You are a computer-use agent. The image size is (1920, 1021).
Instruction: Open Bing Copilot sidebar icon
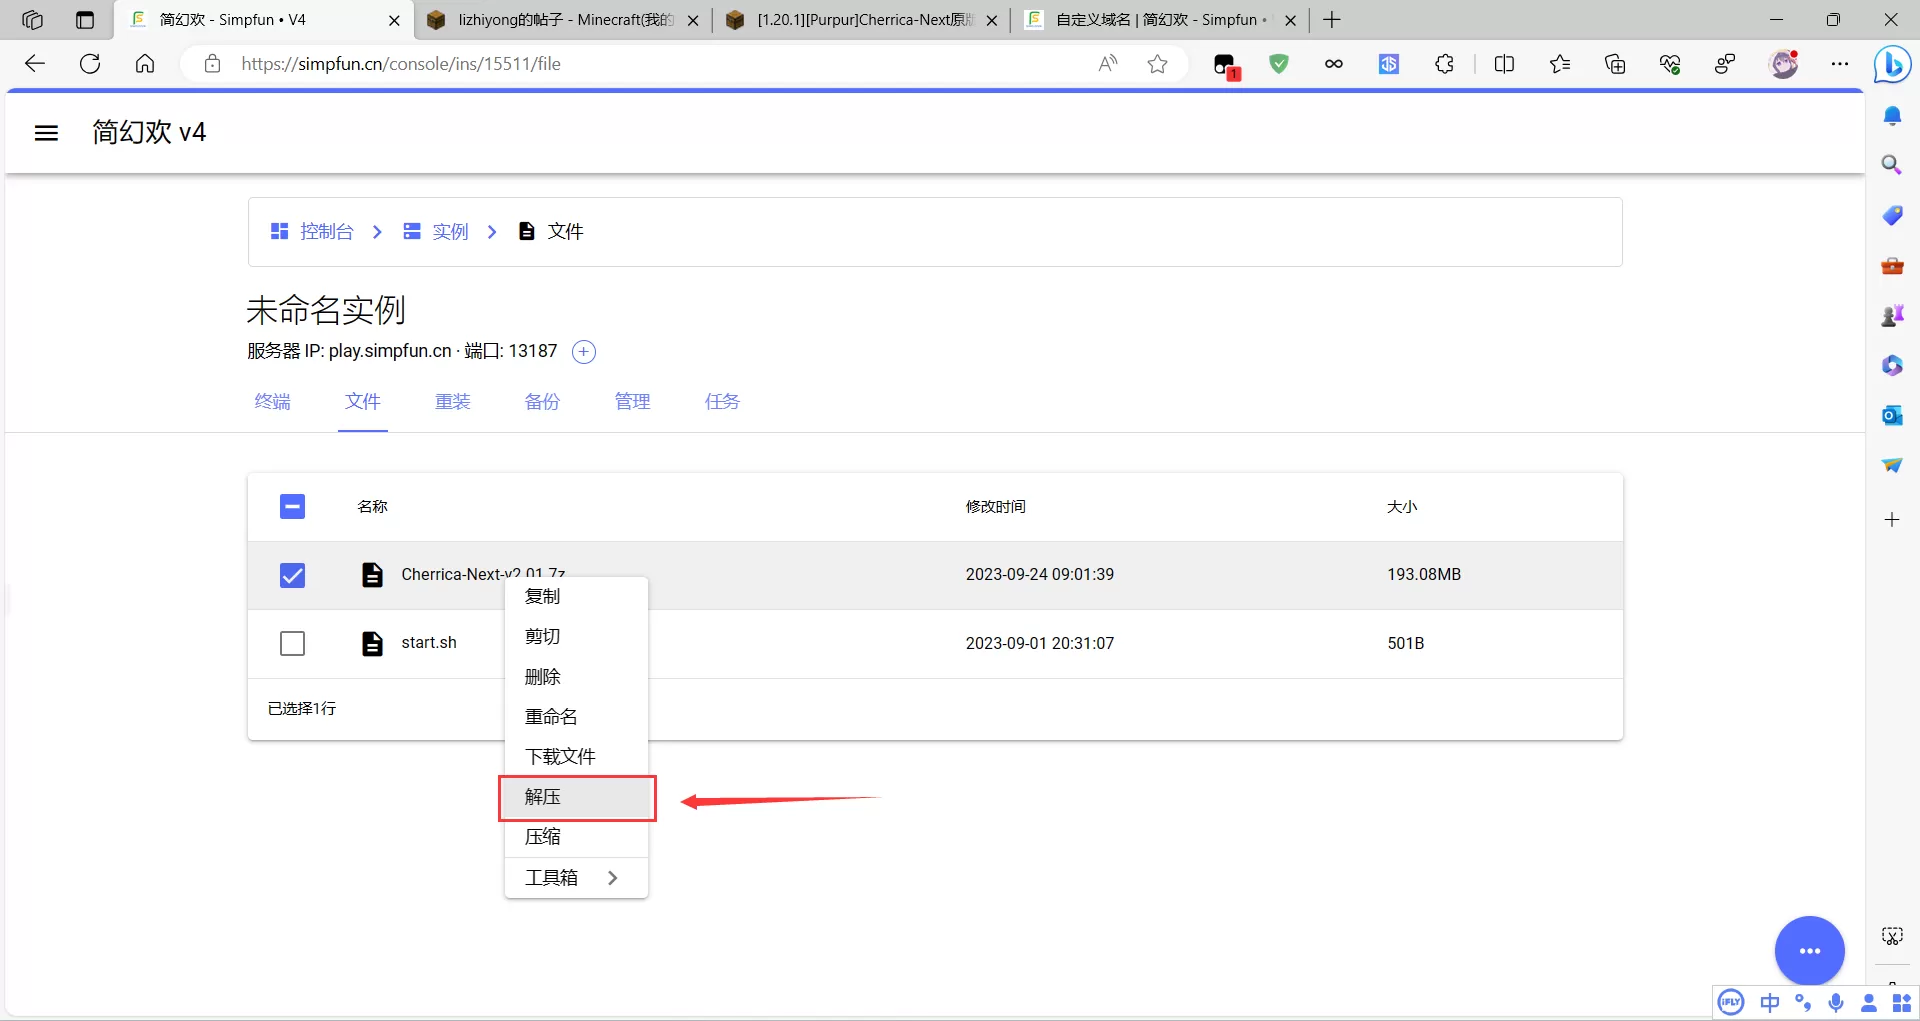coord(1891,65)
